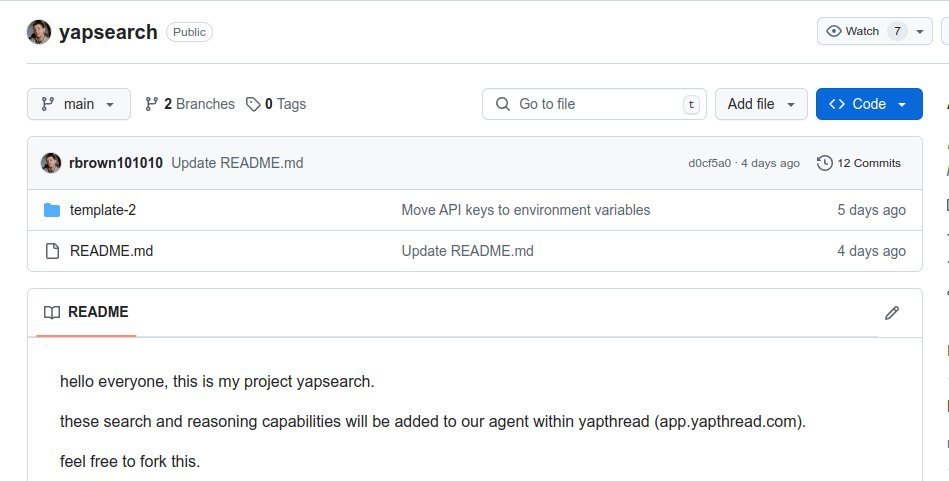Click the repository owner avatar beside yapsearch

click(x=39, y=32)
